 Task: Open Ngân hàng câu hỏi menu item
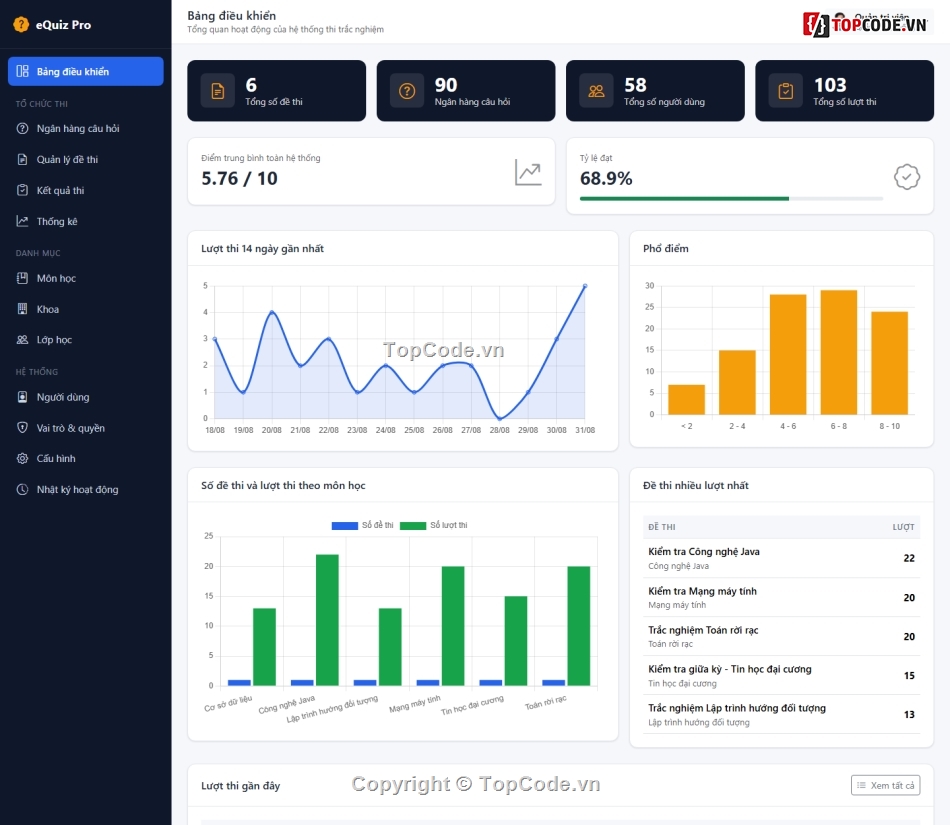(85, 128)
